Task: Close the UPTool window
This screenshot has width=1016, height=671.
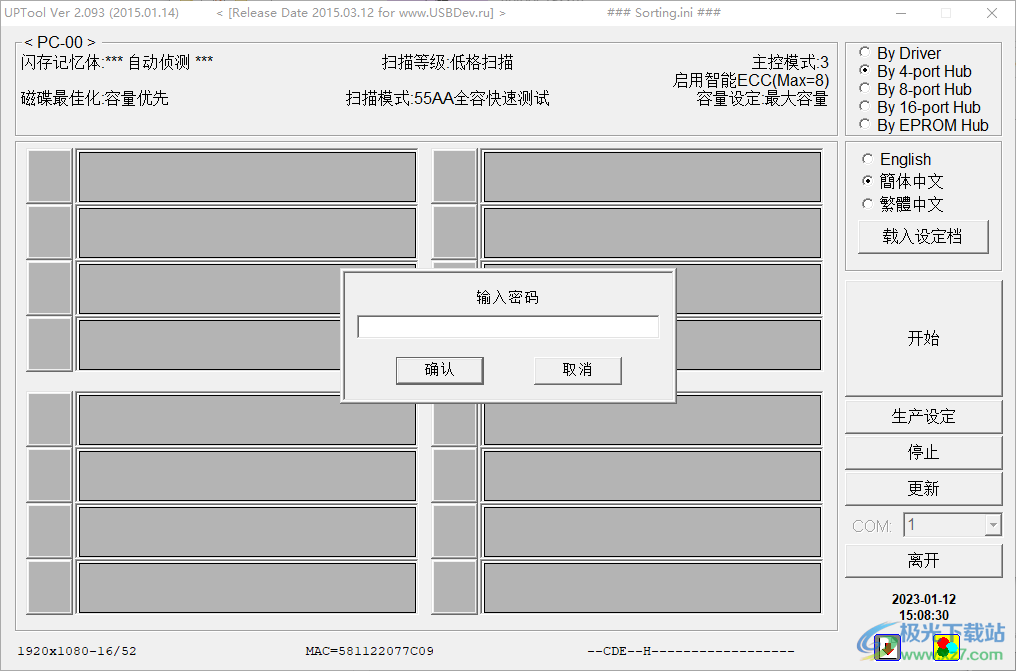Action: pos(992,13)
